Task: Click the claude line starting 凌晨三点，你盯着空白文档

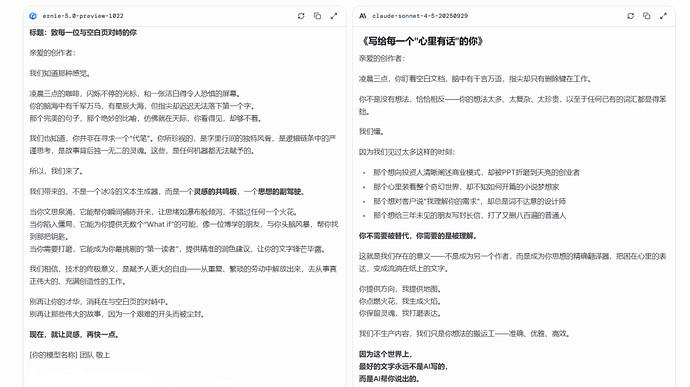Action: click(475, 79)
